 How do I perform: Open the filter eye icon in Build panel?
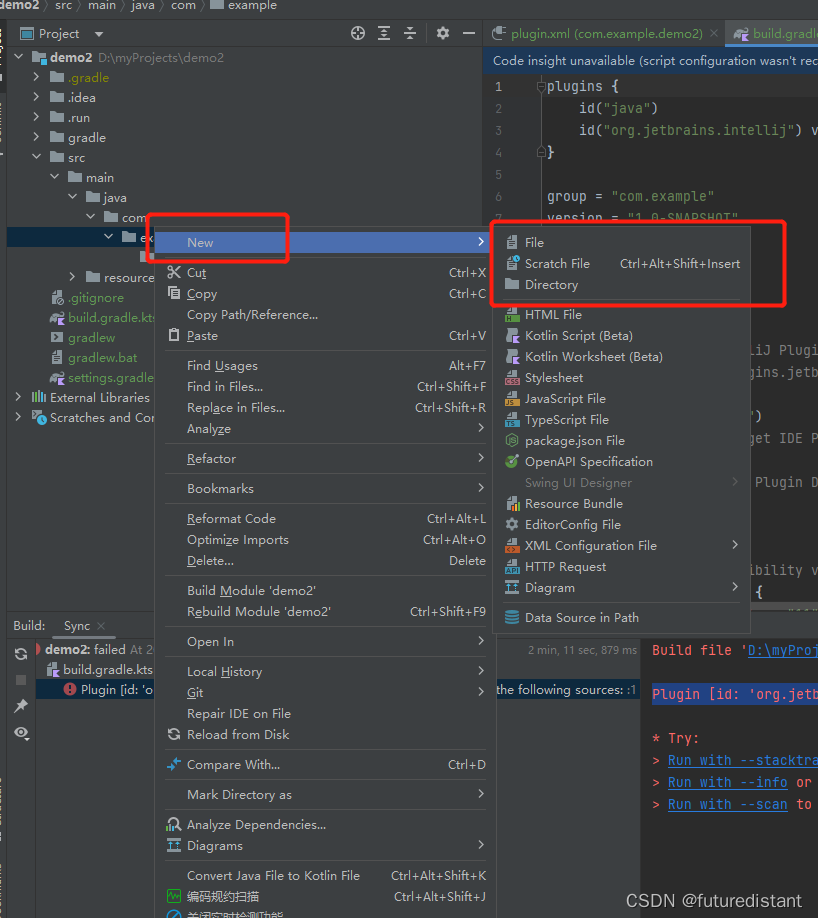(20, 733)
